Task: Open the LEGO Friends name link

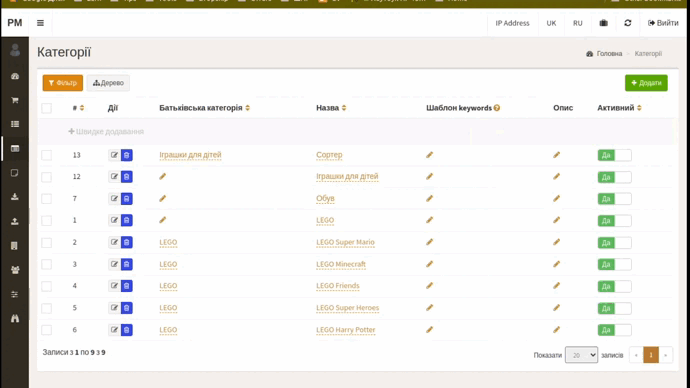Action: click(338, 286)
